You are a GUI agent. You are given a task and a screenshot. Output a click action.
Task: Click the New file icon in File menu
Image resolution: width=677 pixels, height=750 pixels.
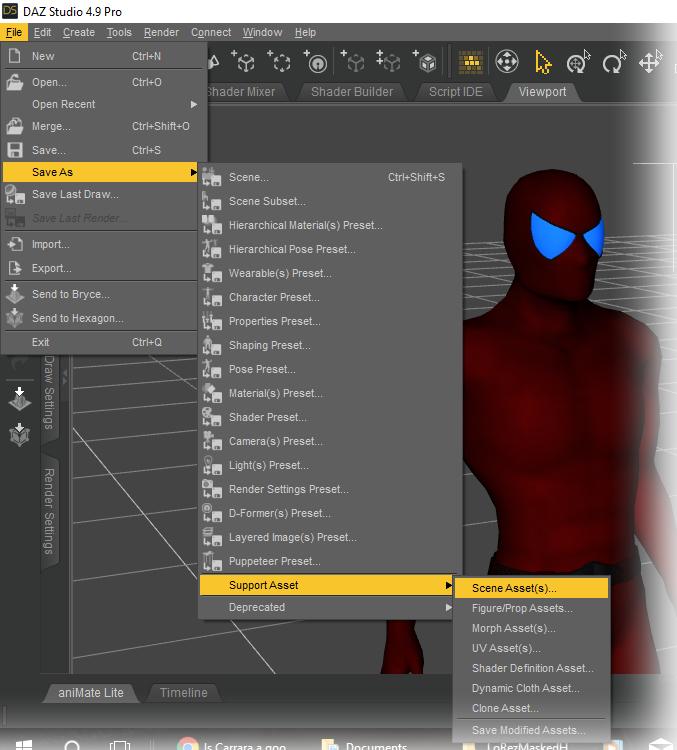14,55
